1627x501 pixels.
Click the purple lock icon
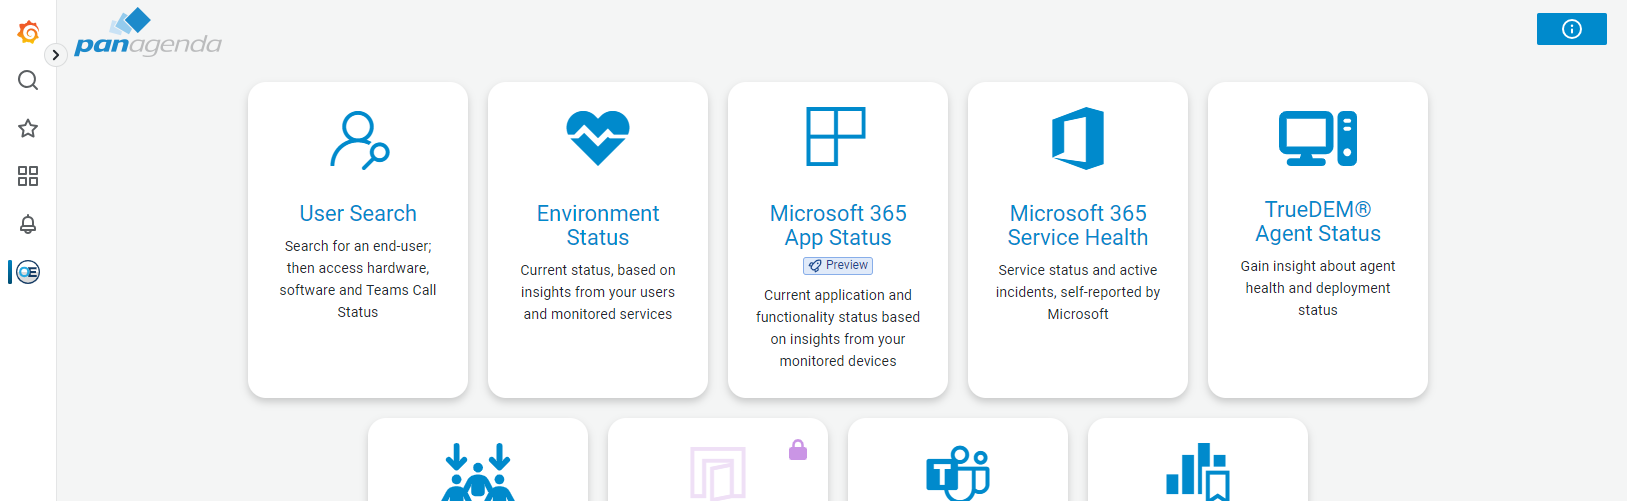click(798, 450)
